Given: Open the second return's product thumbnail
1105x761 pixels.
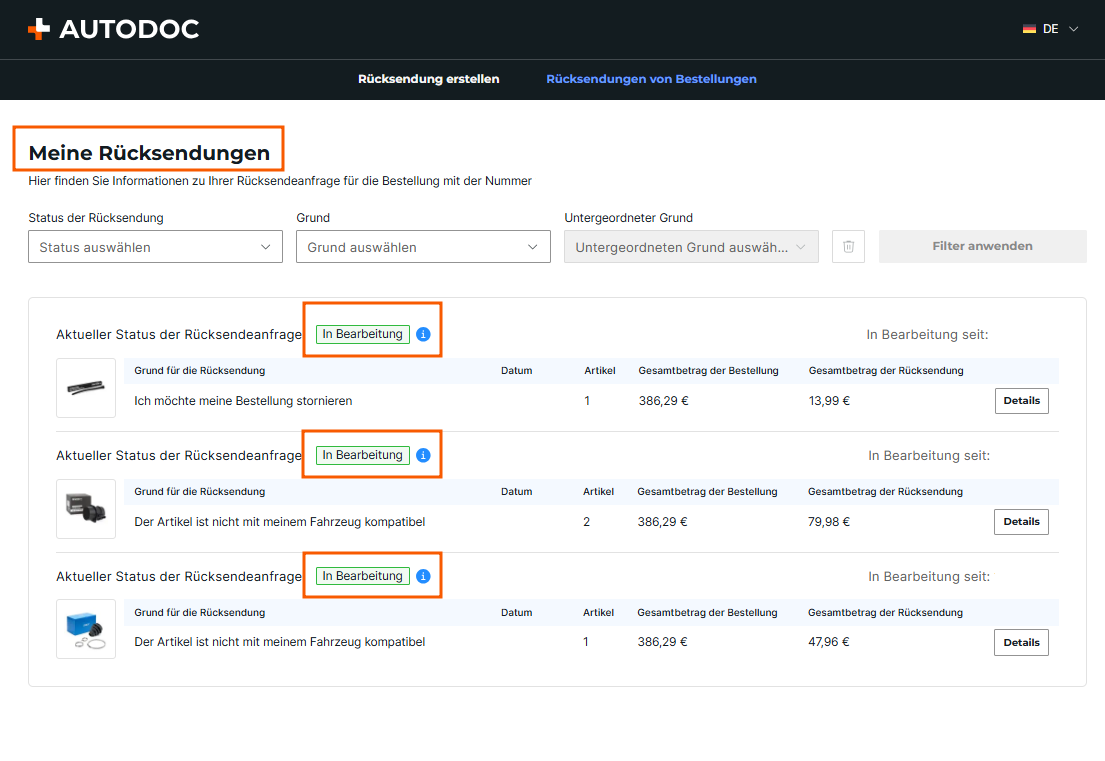Looking at the screenshot, I should 86,509.
